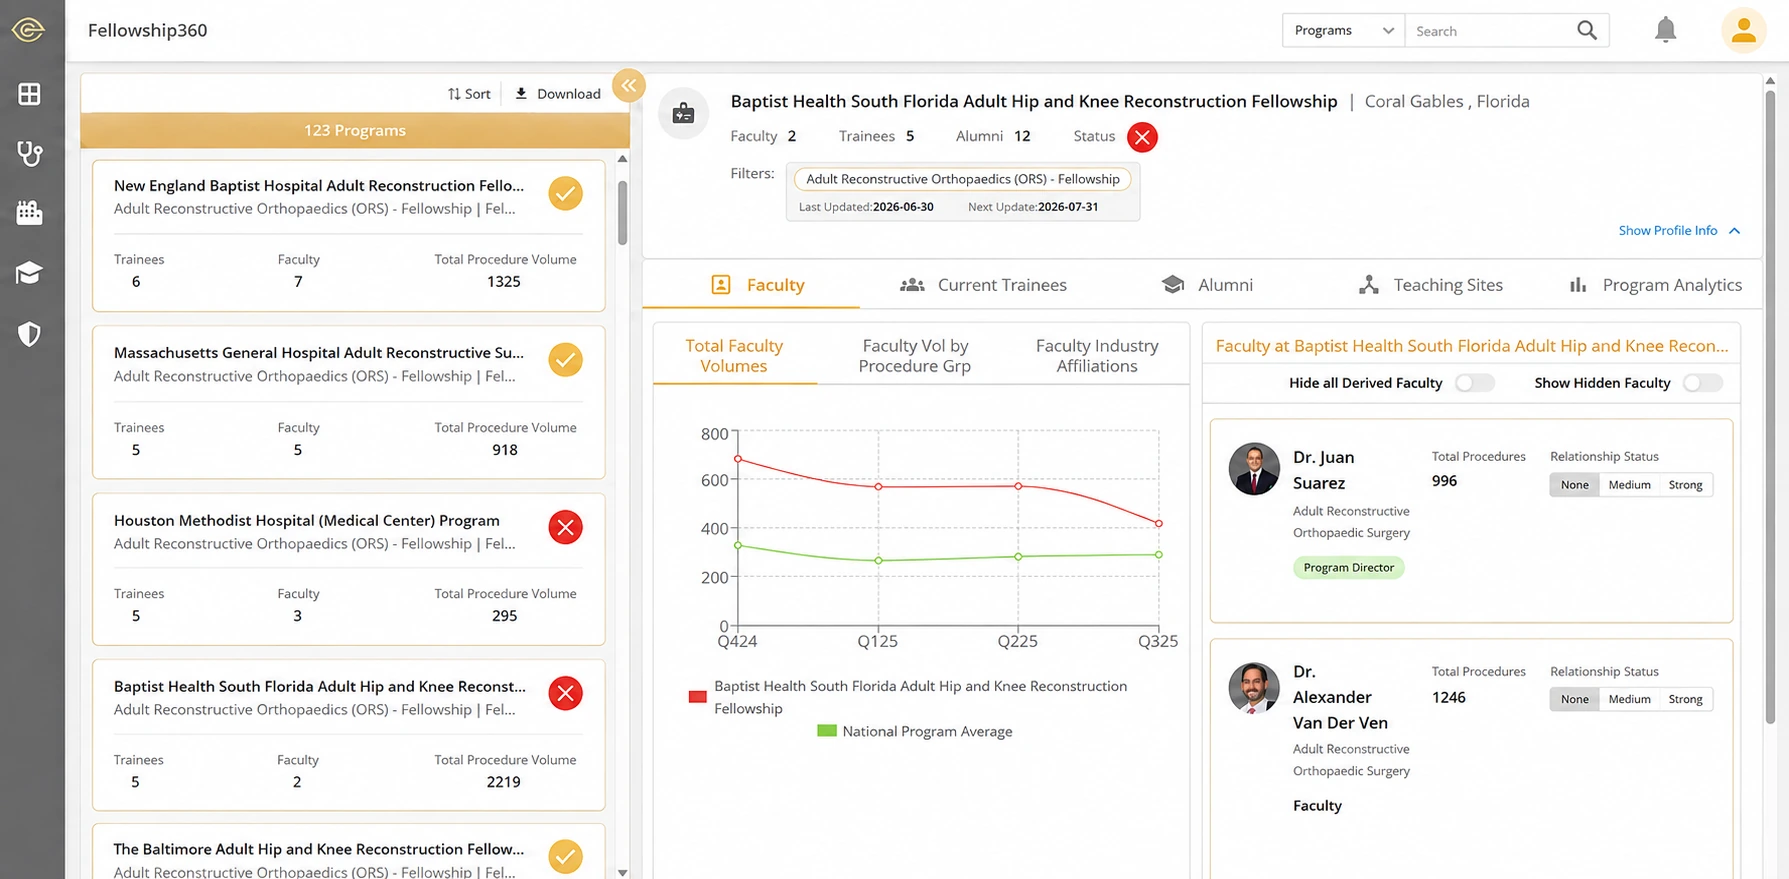Viewport: 1789px width, 879px height.
Task: Click the Program Analytics bar chart icon
Action: click(1578, 285)
